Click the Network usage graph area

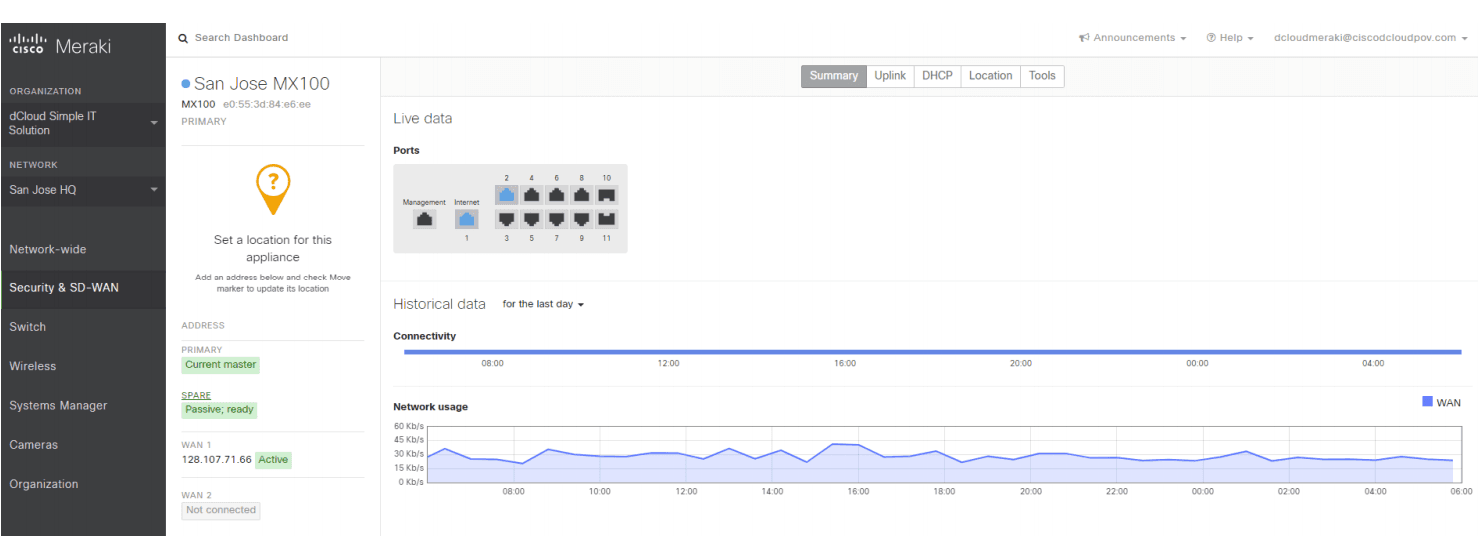(x=944, y=454)
